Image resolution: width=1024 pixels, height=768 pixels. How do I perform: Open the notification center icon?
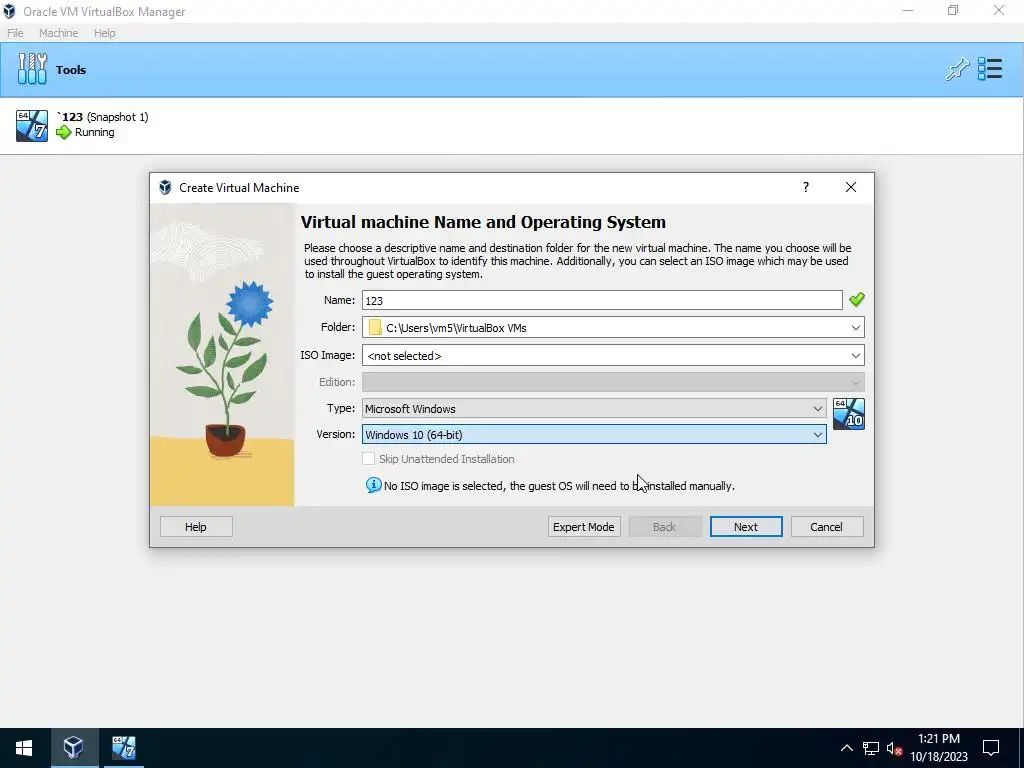point(991,748)
